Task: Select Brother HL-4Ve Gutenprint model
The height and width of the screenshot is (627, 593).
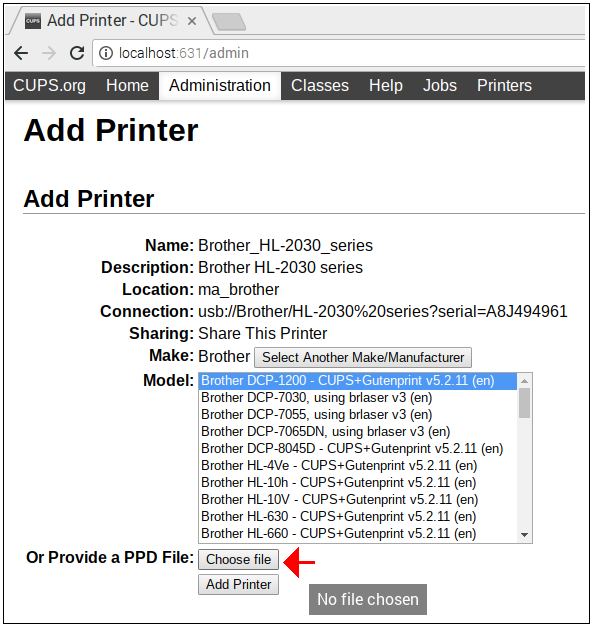Action: [x=358, y=465]
